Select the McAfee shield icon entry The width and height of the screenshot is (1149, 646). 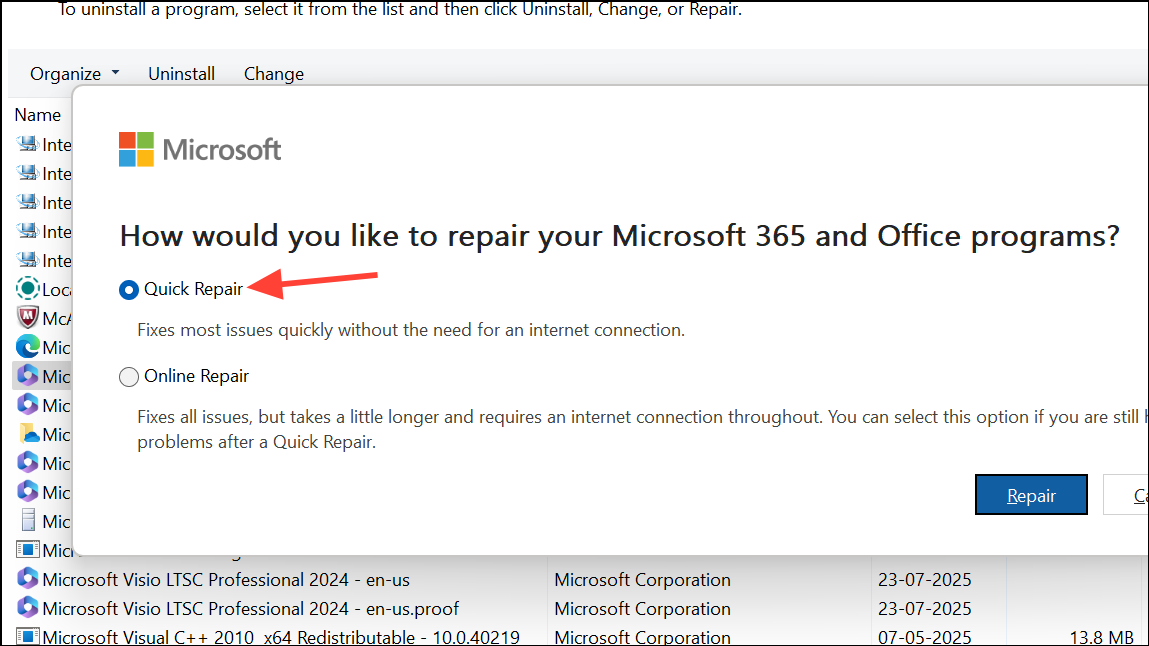(x=28, y=318)
